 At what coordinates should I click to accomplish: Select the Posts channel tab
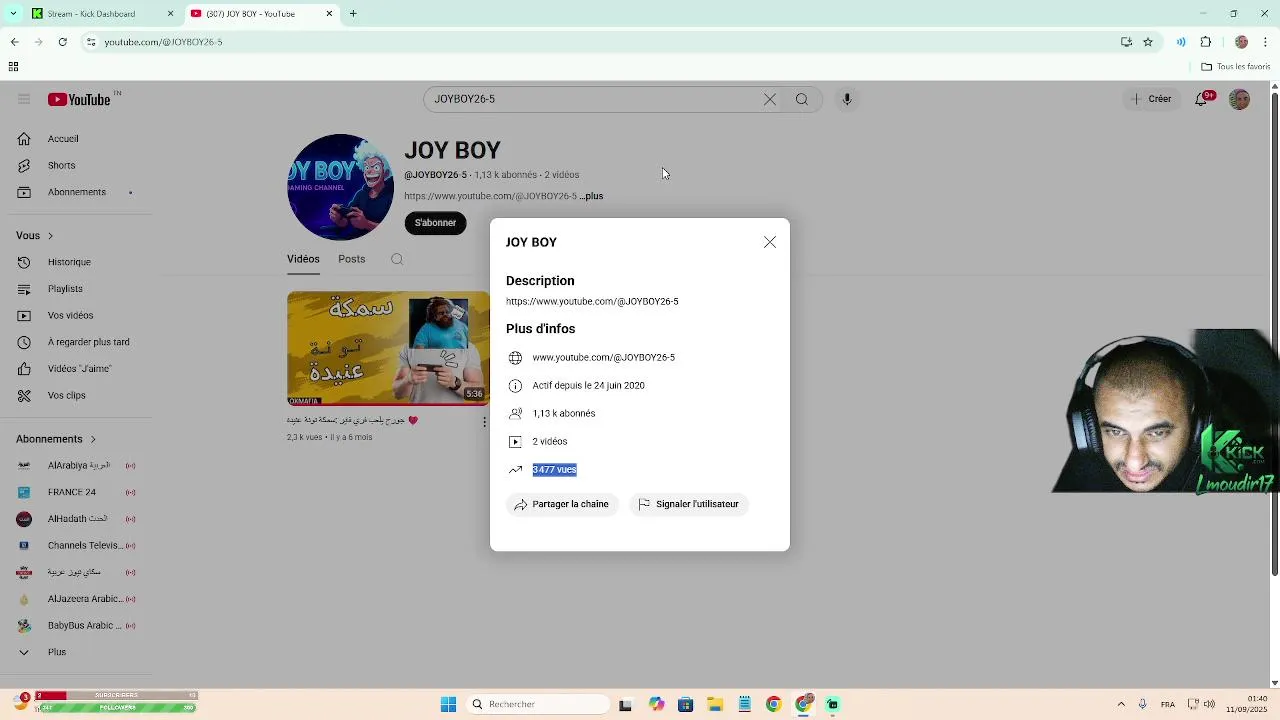click(351, 259)
